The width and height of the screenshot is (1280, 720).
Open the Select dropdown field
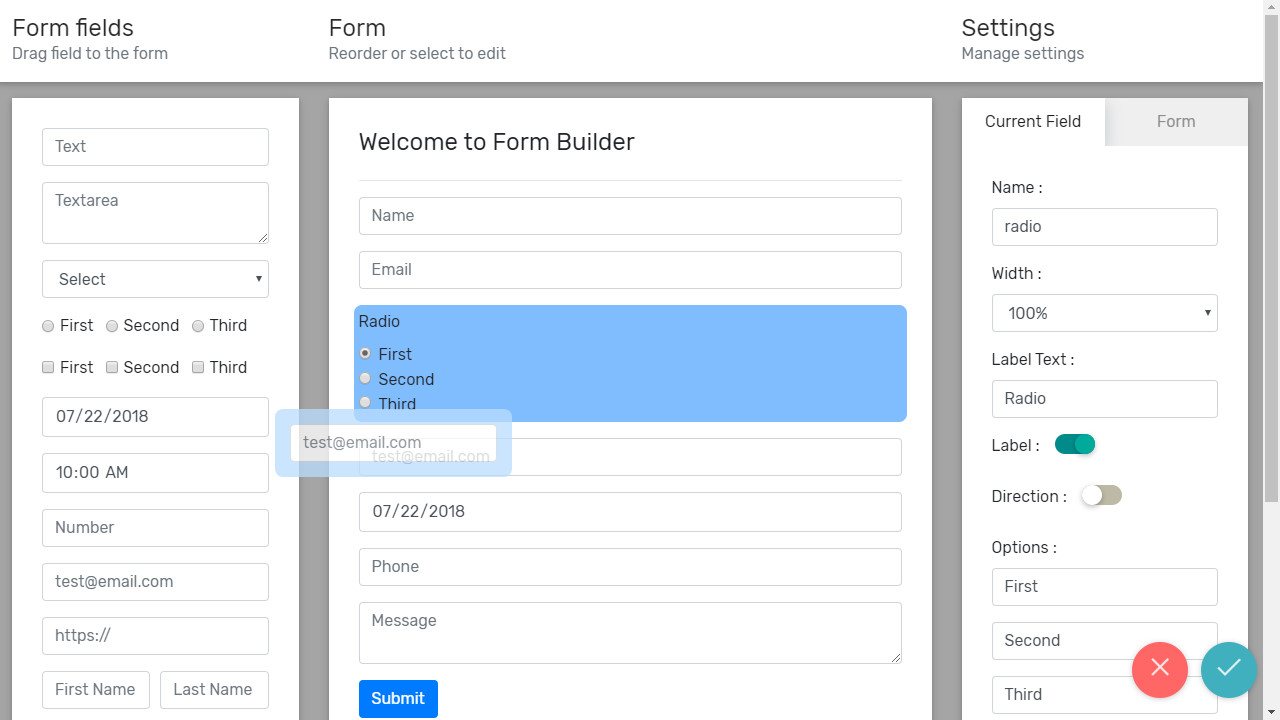pyautogui.click(x=155, y=279)
